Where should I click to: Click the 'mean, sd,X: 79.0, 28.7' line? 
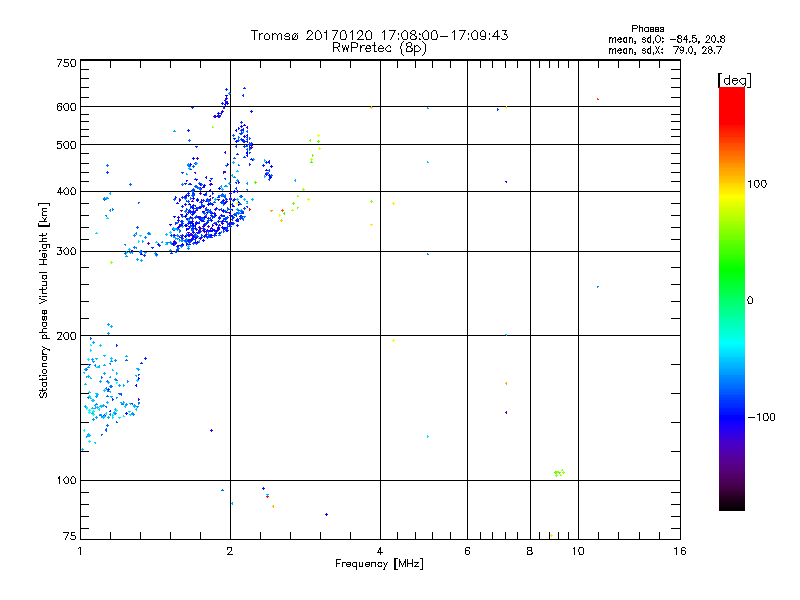[665, 50]
